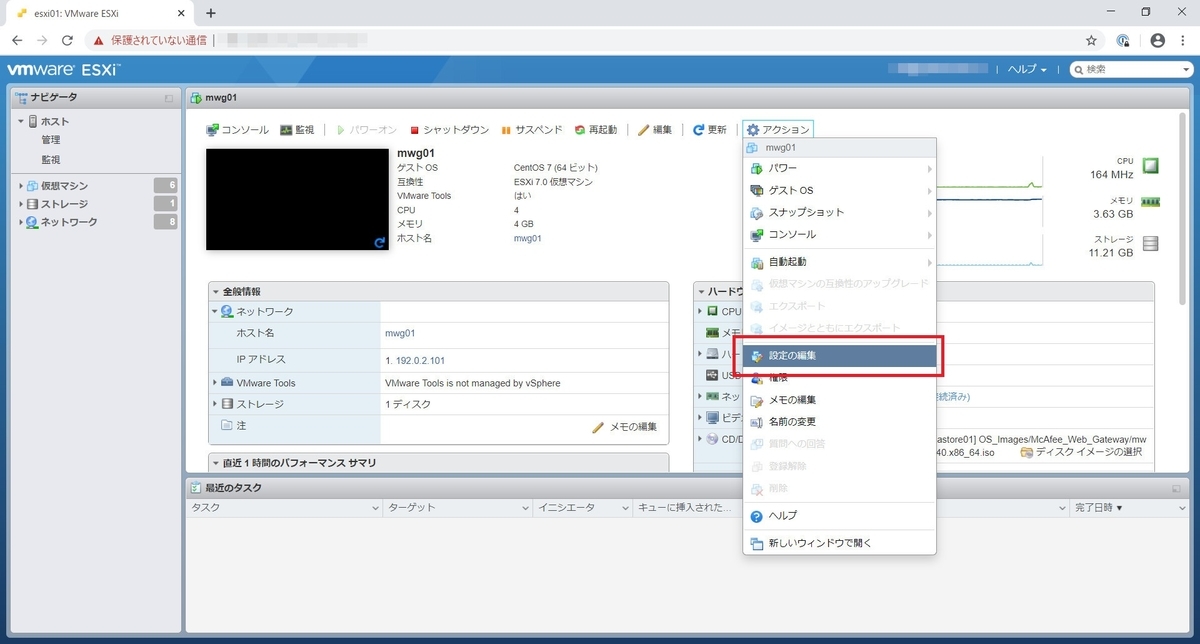Open the Snapshot (スナップショット) submenu
Image resolution: width=1200 pixels, height=644 pixels.
(x=840, y=212)
